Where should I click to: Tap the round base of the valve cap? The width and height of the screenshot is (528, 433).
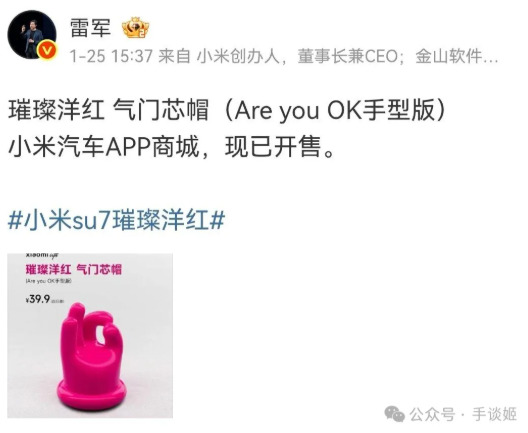(92, 393)
